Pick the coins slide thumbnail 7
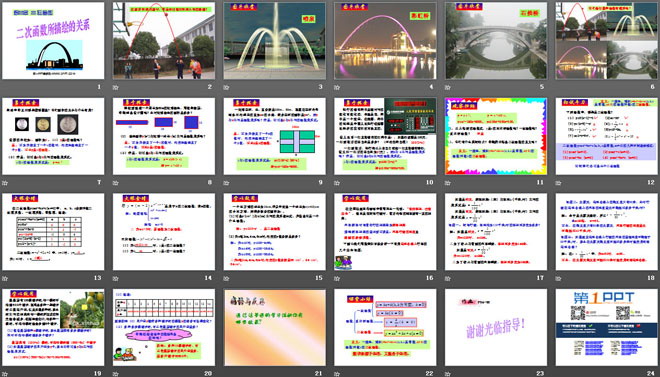The height and width of the screenshot is (377, 660). tap(53, 136)
